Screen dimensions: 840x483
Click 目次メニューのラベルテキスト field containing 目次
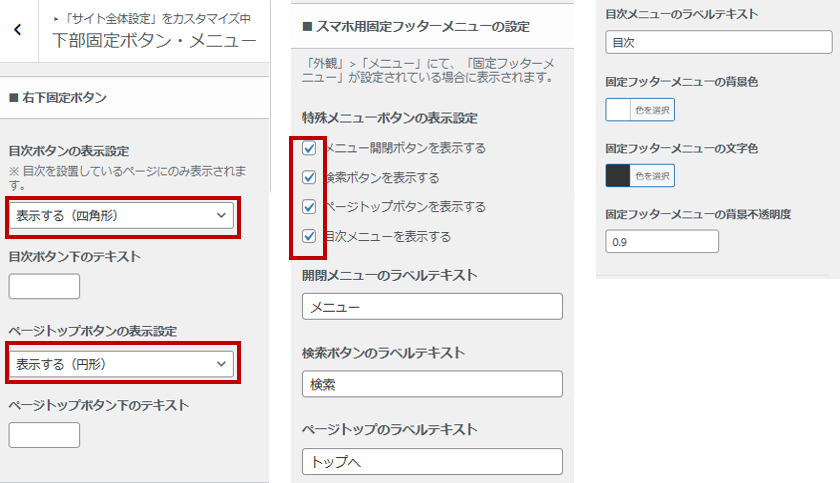[718, 44]
